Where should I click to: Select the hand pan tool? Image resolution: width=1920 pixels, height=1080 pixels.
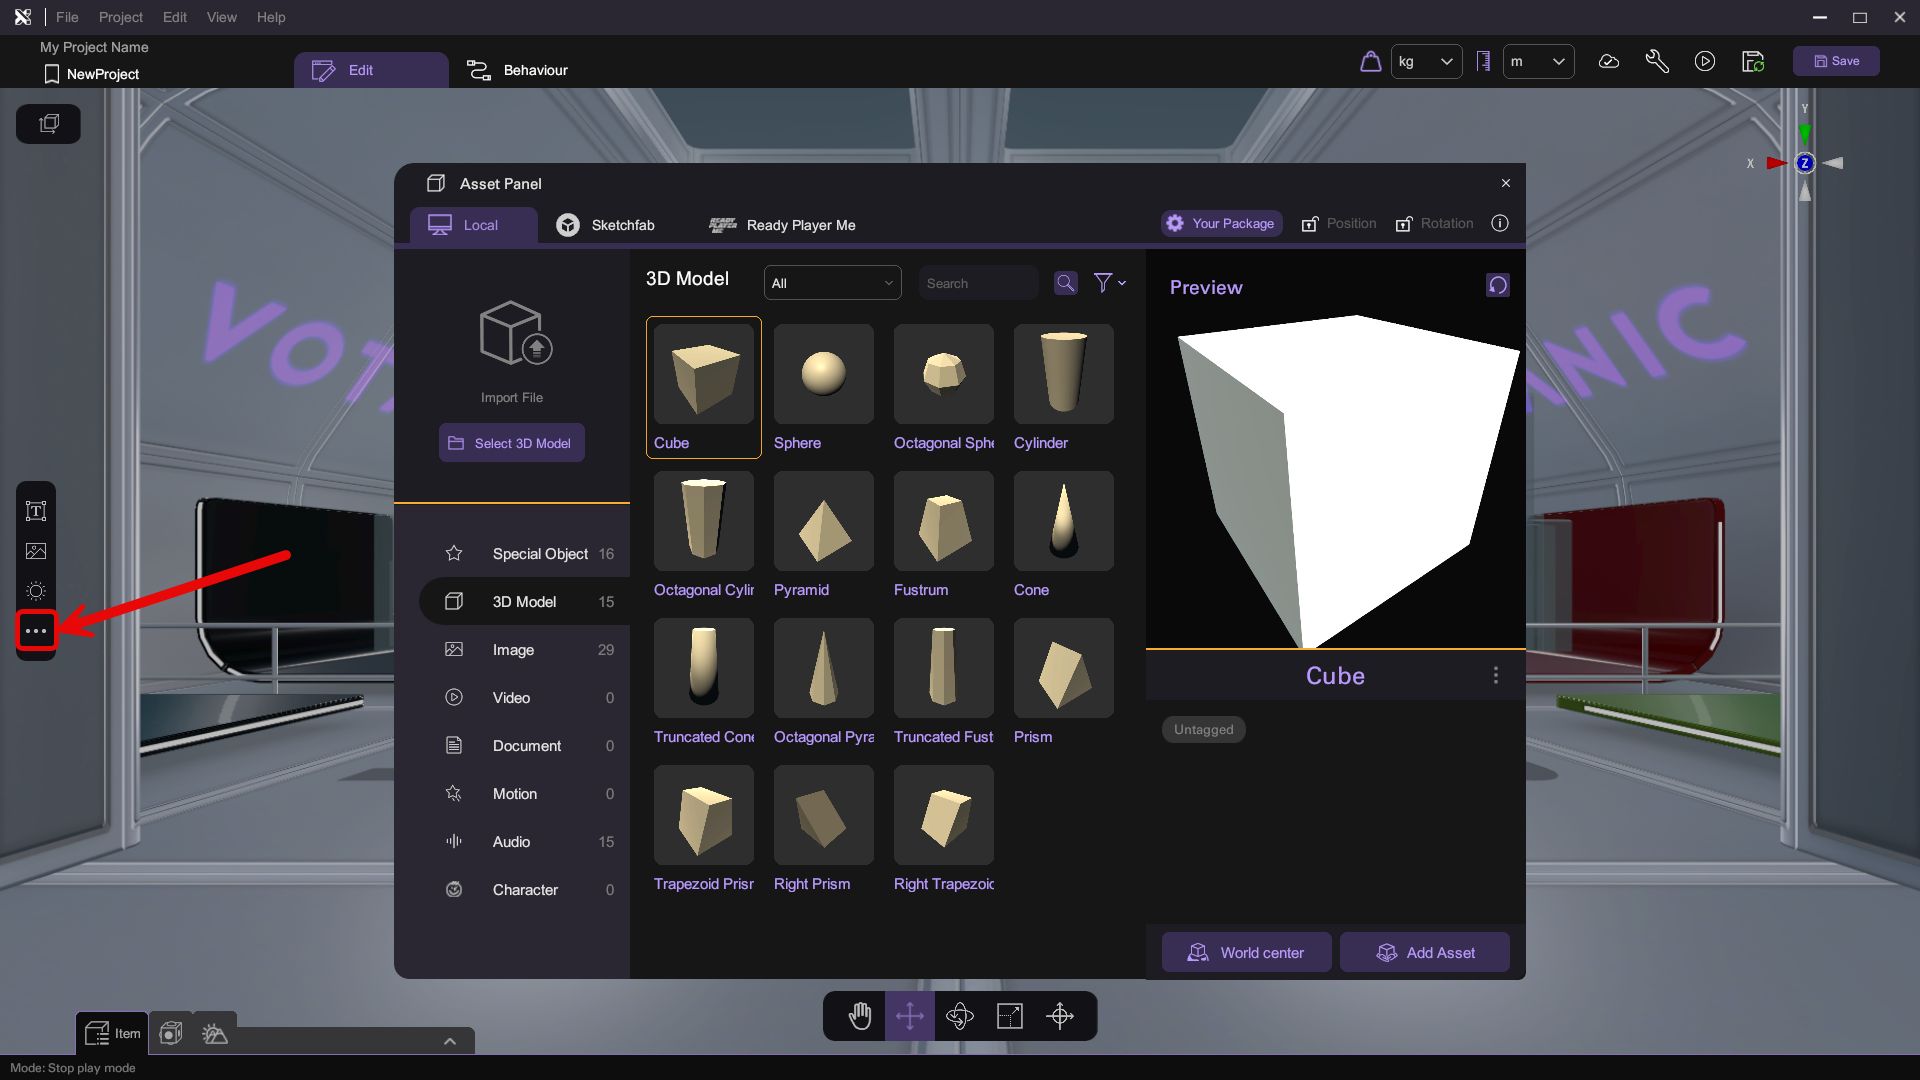click(x=860, y=1016)
